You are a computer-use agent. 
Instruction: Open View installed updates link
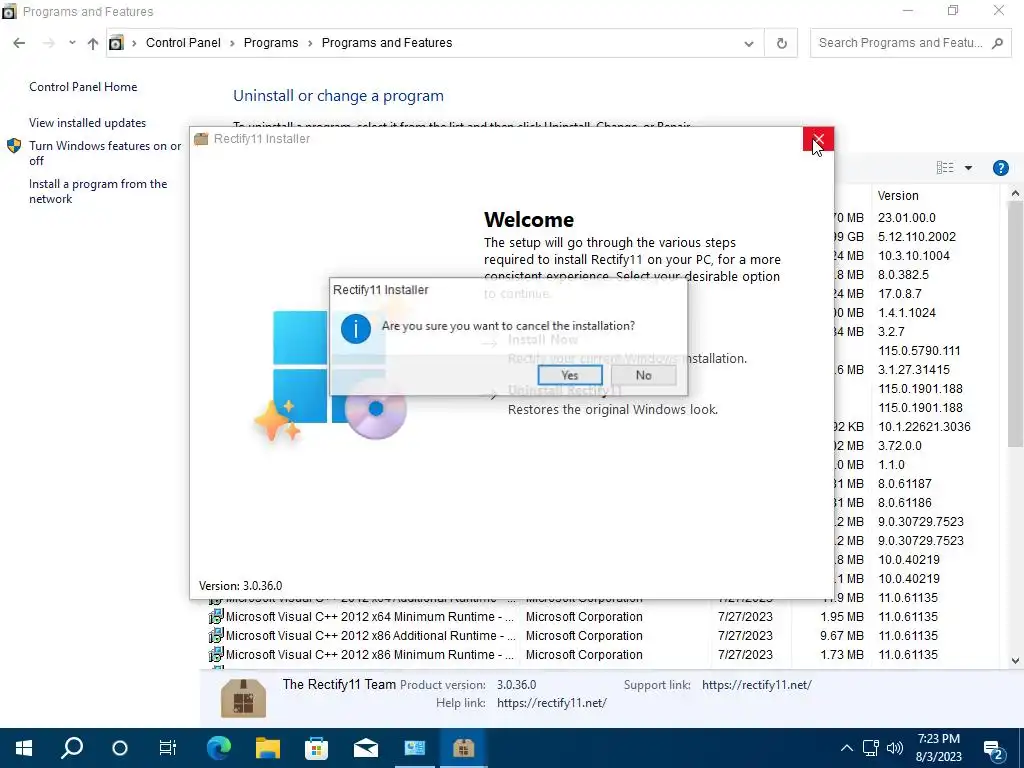pos(88,123)
